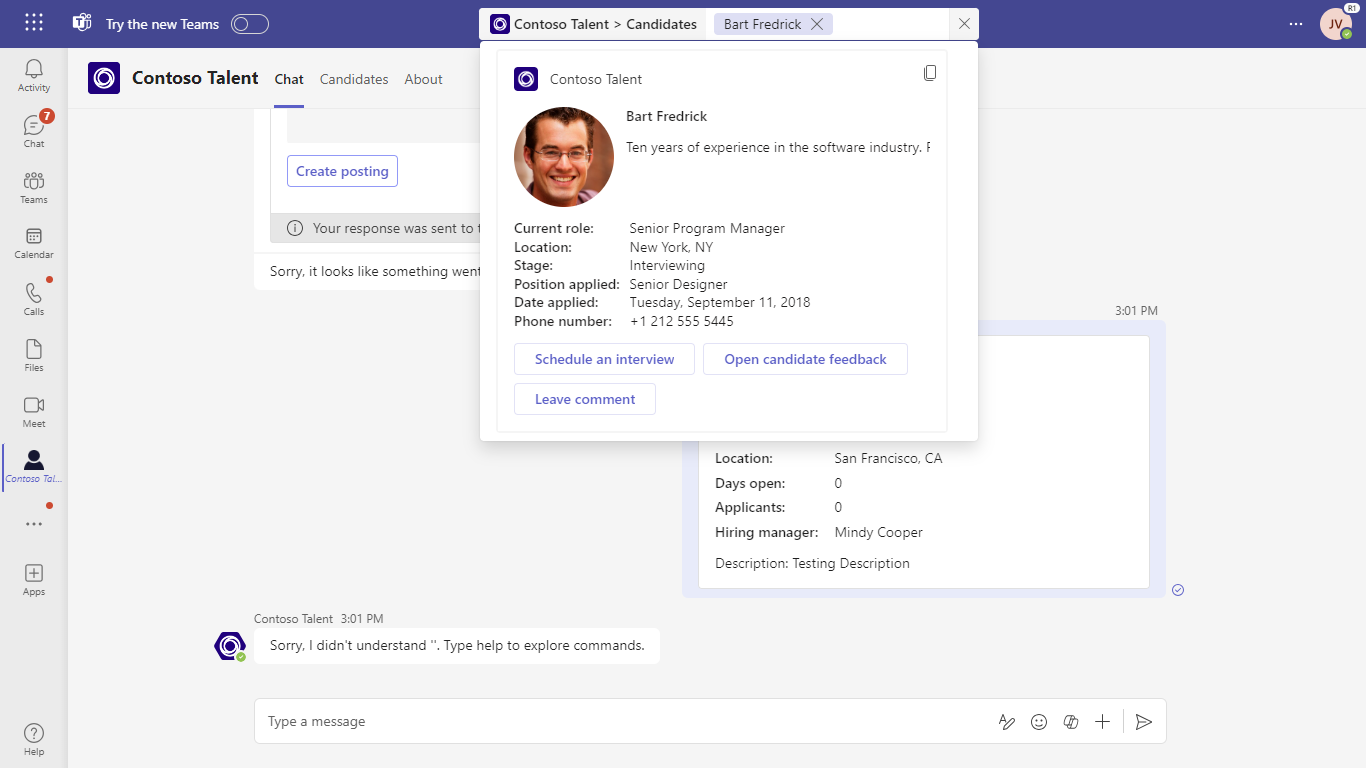Click the Tuesday, September 11, 2018 date
The height and width of the screenshot is (768, 1366).
(x=720, y=302)
